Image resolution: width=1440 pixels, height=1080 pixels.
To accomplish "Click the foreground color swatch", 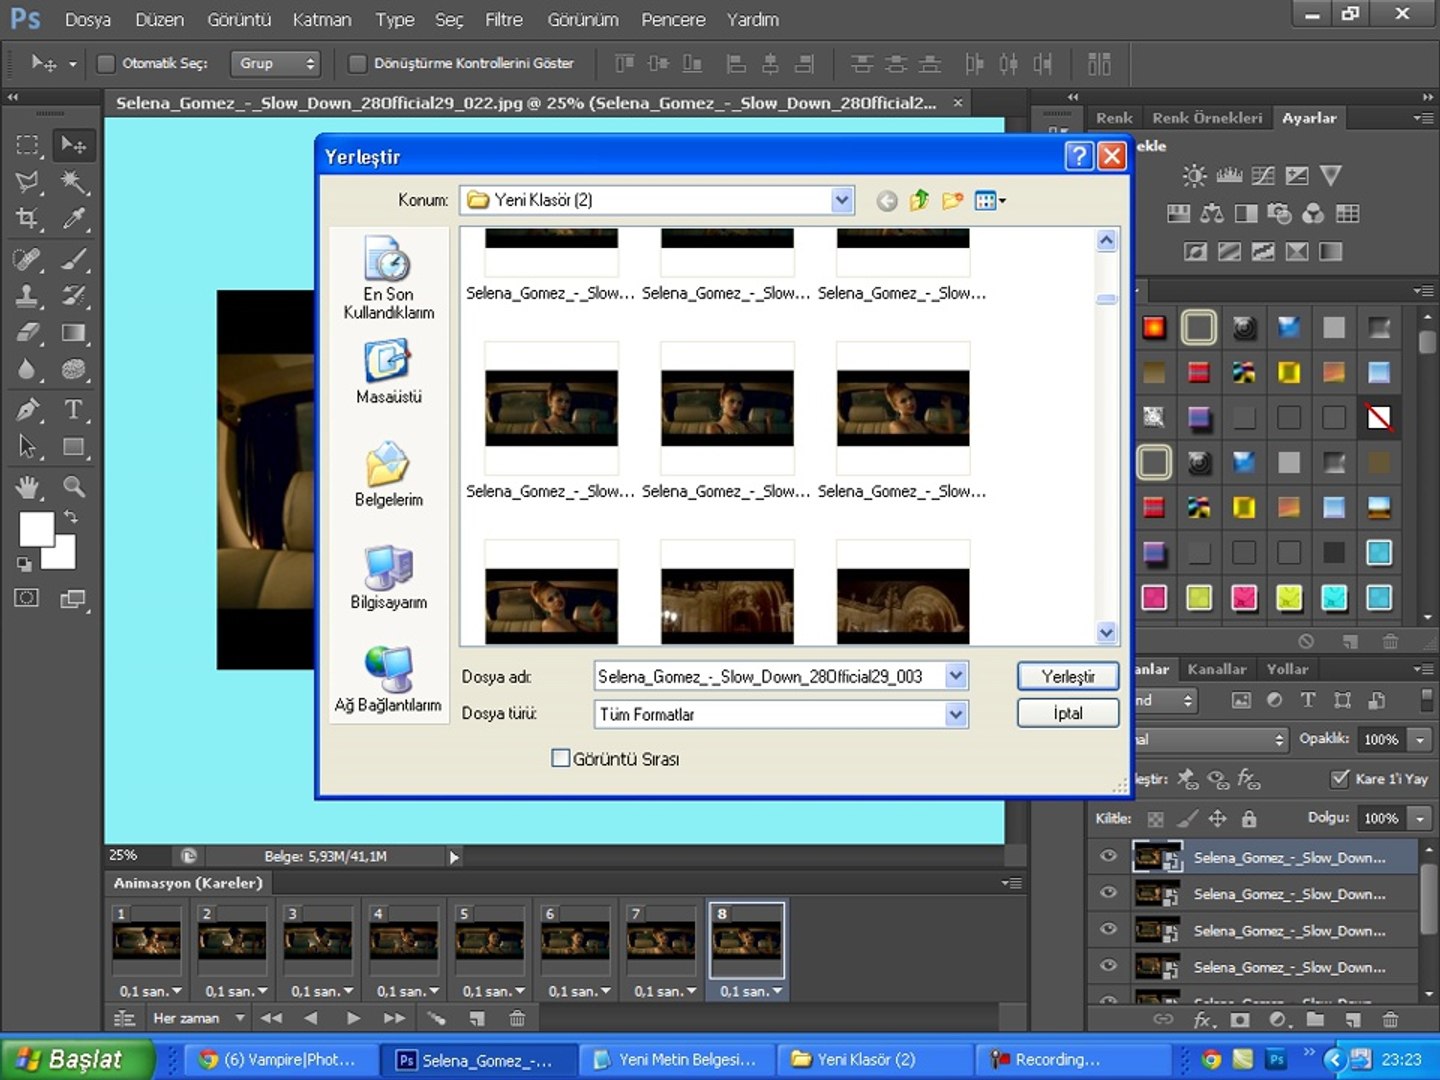I will [36, 529].
